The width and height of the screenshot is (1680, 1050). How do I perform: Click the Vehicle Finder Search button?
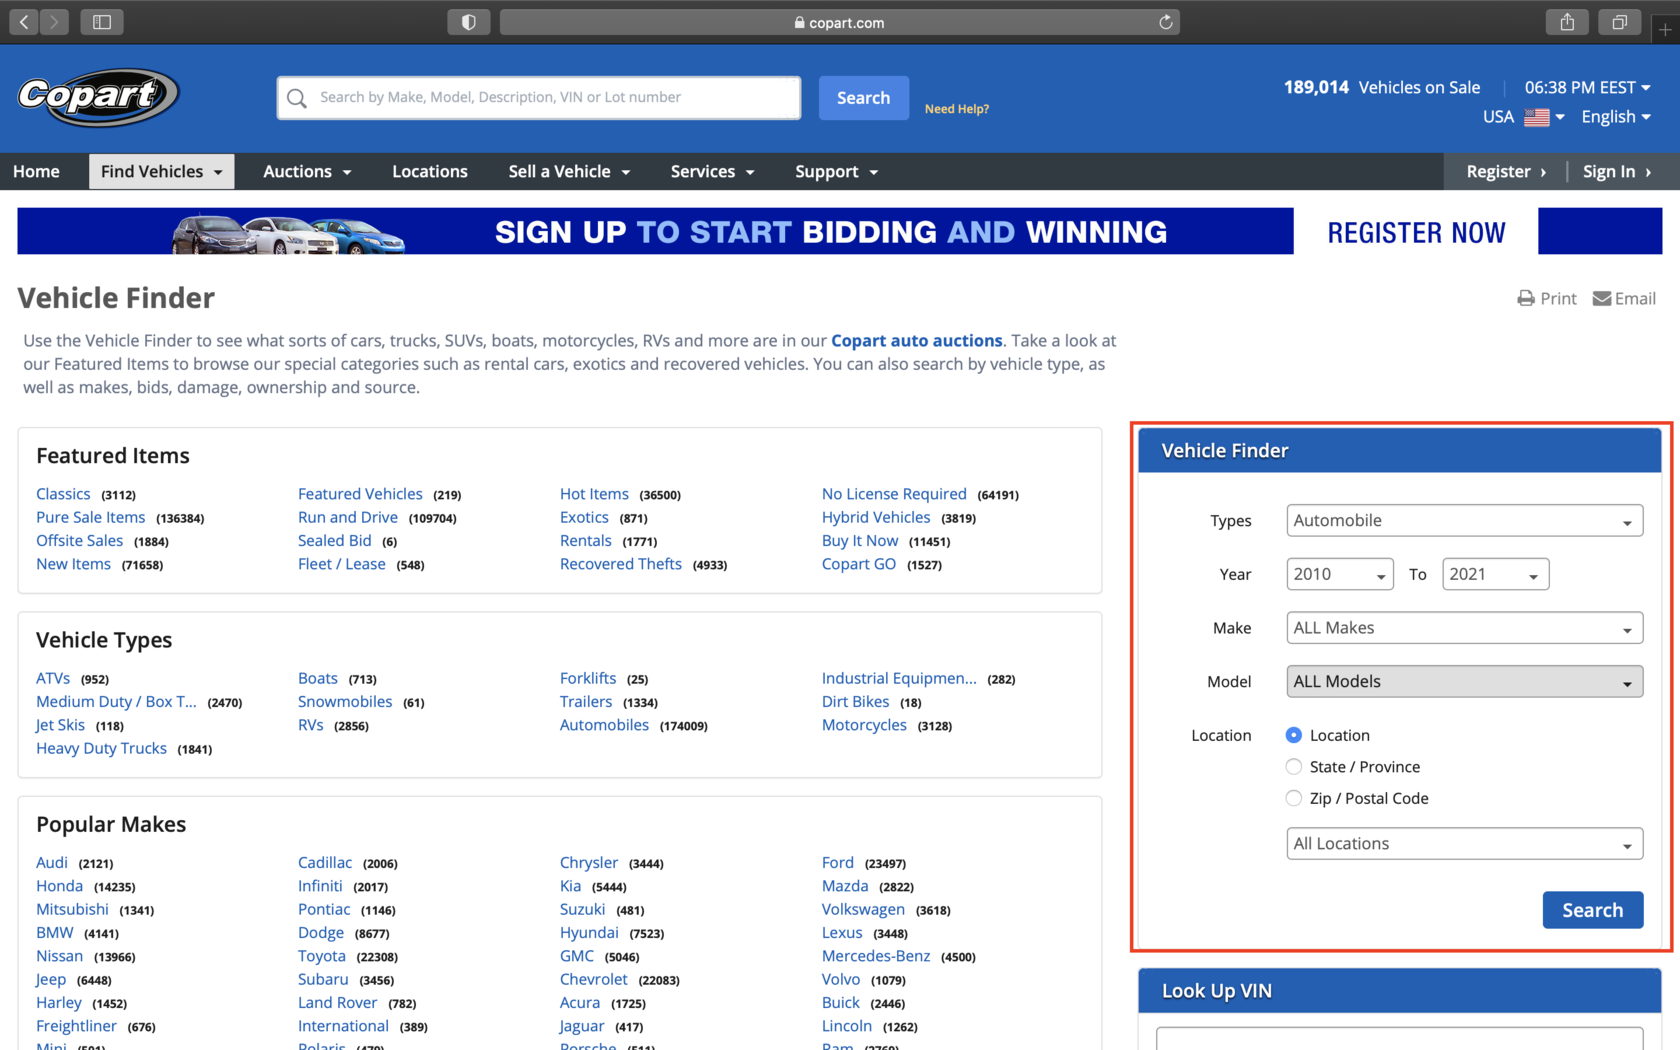click(1593, 910)
